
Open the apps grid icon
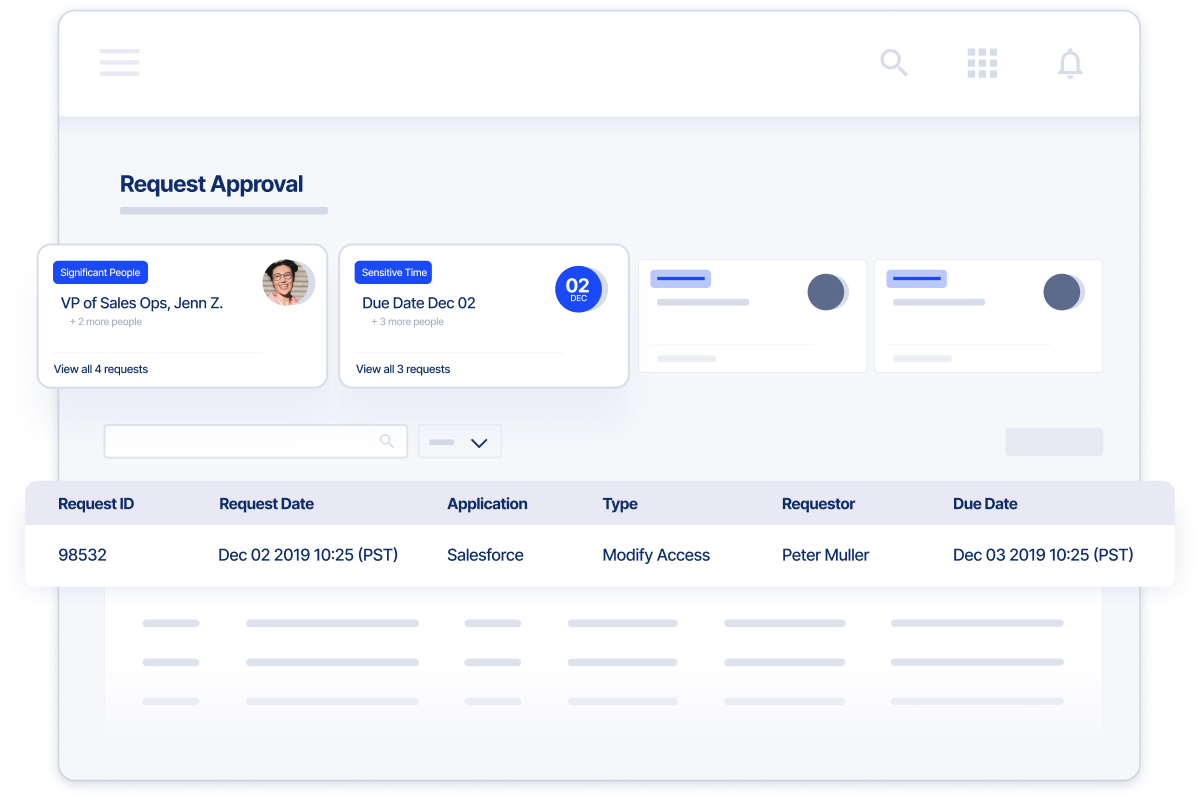pyautogui.click(x=982, y=63)
